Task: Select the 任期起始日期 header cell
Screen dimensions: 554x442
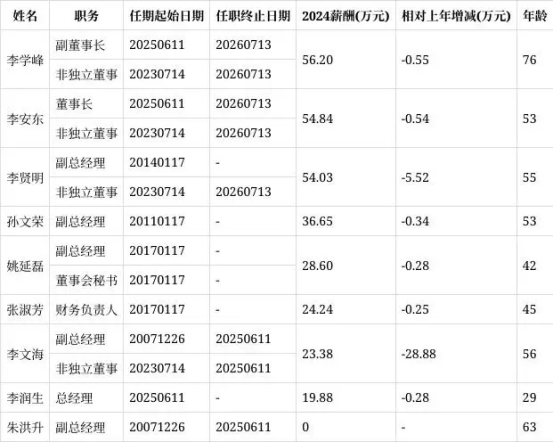Action: coord(166,16)
